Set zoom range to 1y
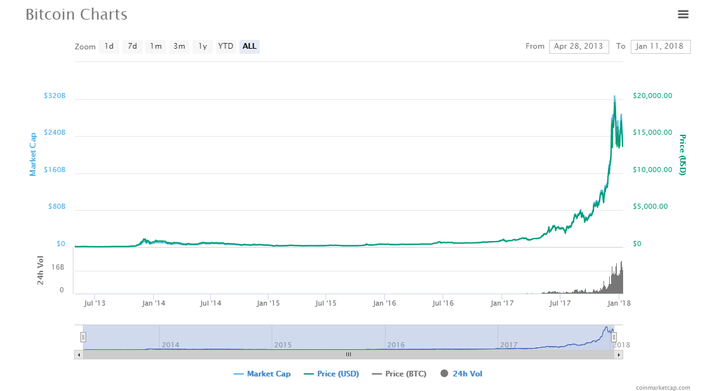This screenshot has height=391, width=720. tap(202, 46)
